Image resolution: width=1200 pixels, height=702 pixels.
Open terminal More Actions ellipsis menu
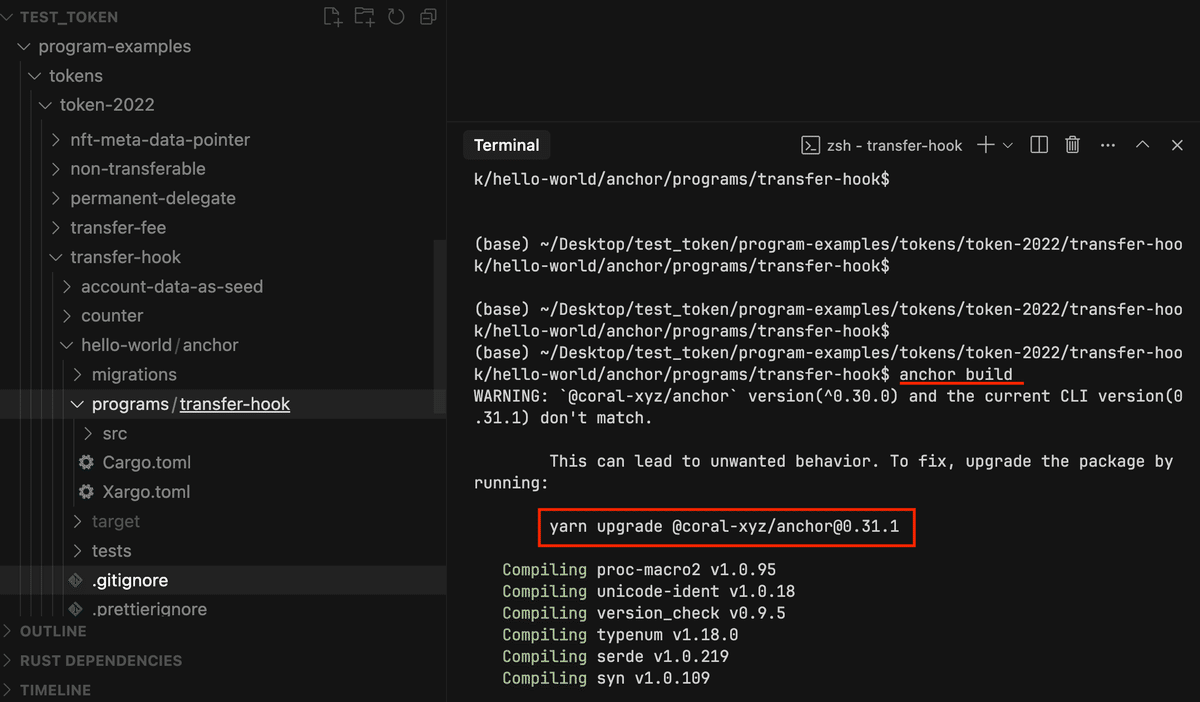pyautogui.click(x=1107, y=144)
